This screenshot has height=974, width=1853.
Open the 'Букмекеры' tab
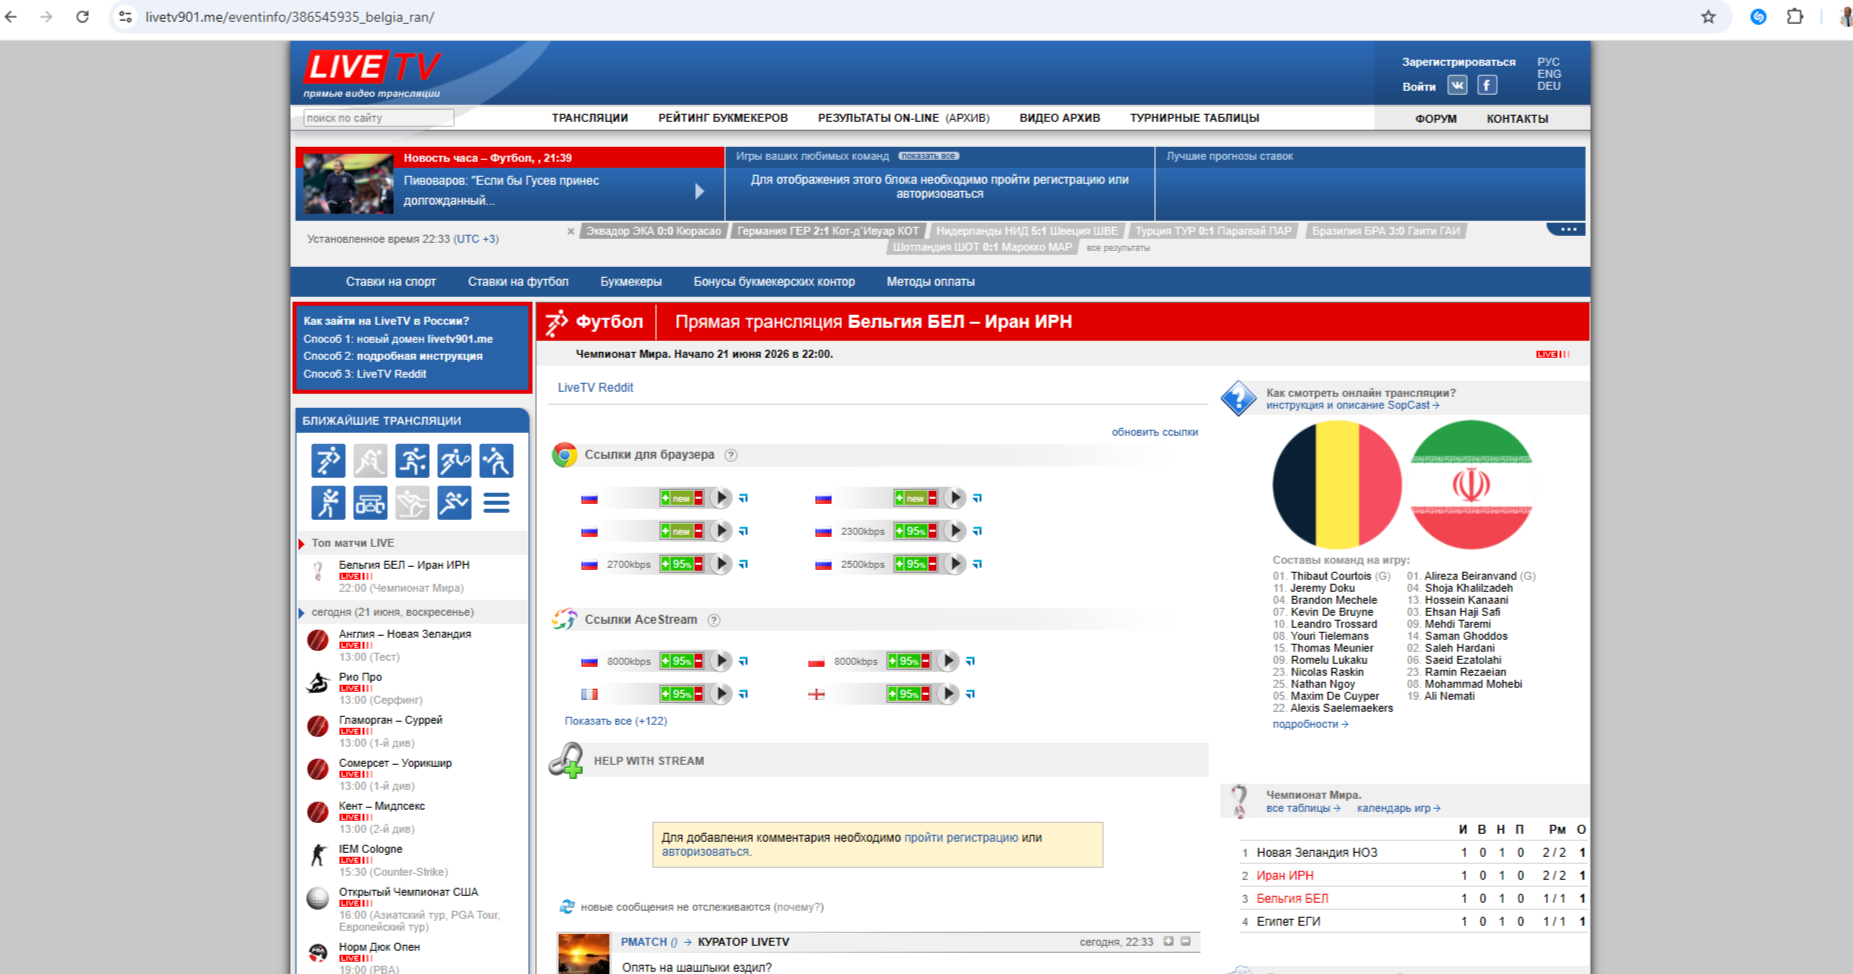point(631,282)
